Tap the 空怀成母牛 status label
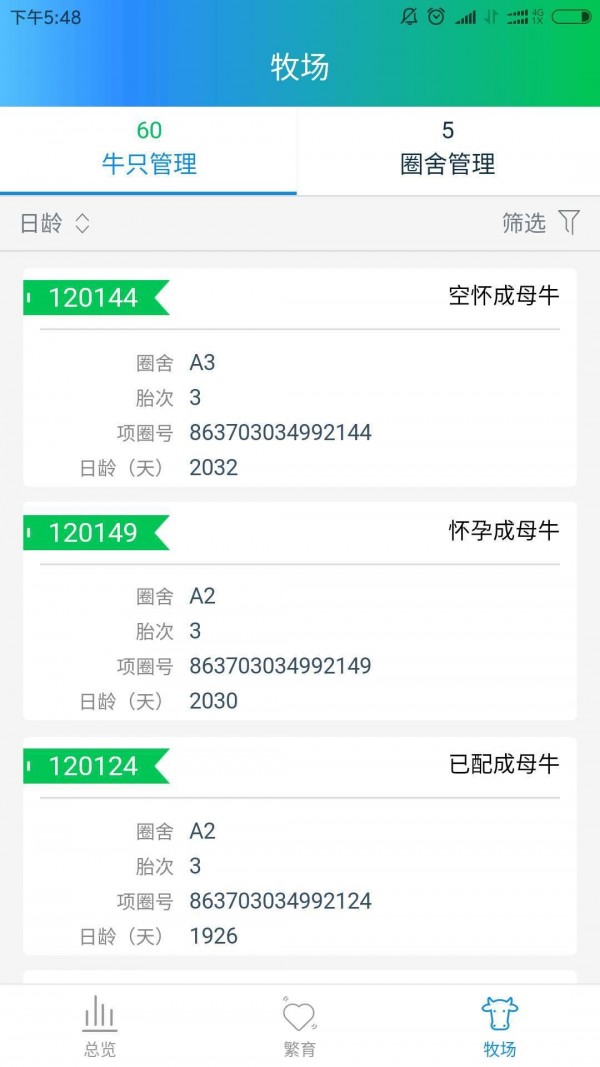 click(x=503, y=296)
